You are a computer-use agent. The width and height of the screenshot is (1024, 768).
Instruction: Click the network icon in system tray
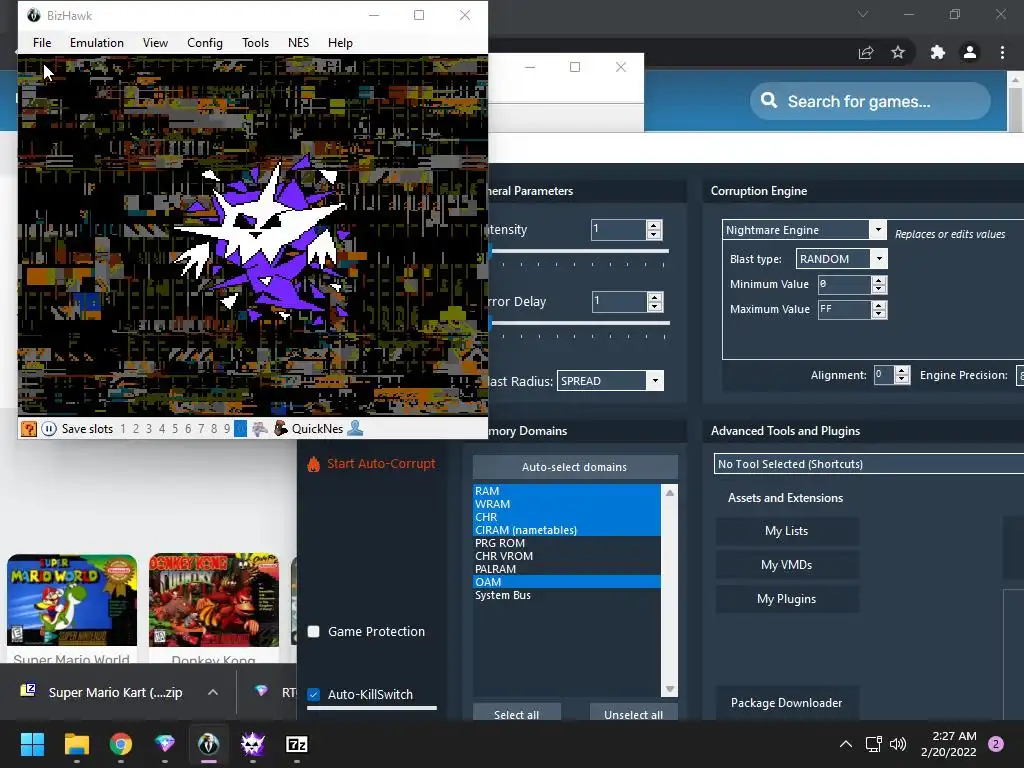(873, 744)
